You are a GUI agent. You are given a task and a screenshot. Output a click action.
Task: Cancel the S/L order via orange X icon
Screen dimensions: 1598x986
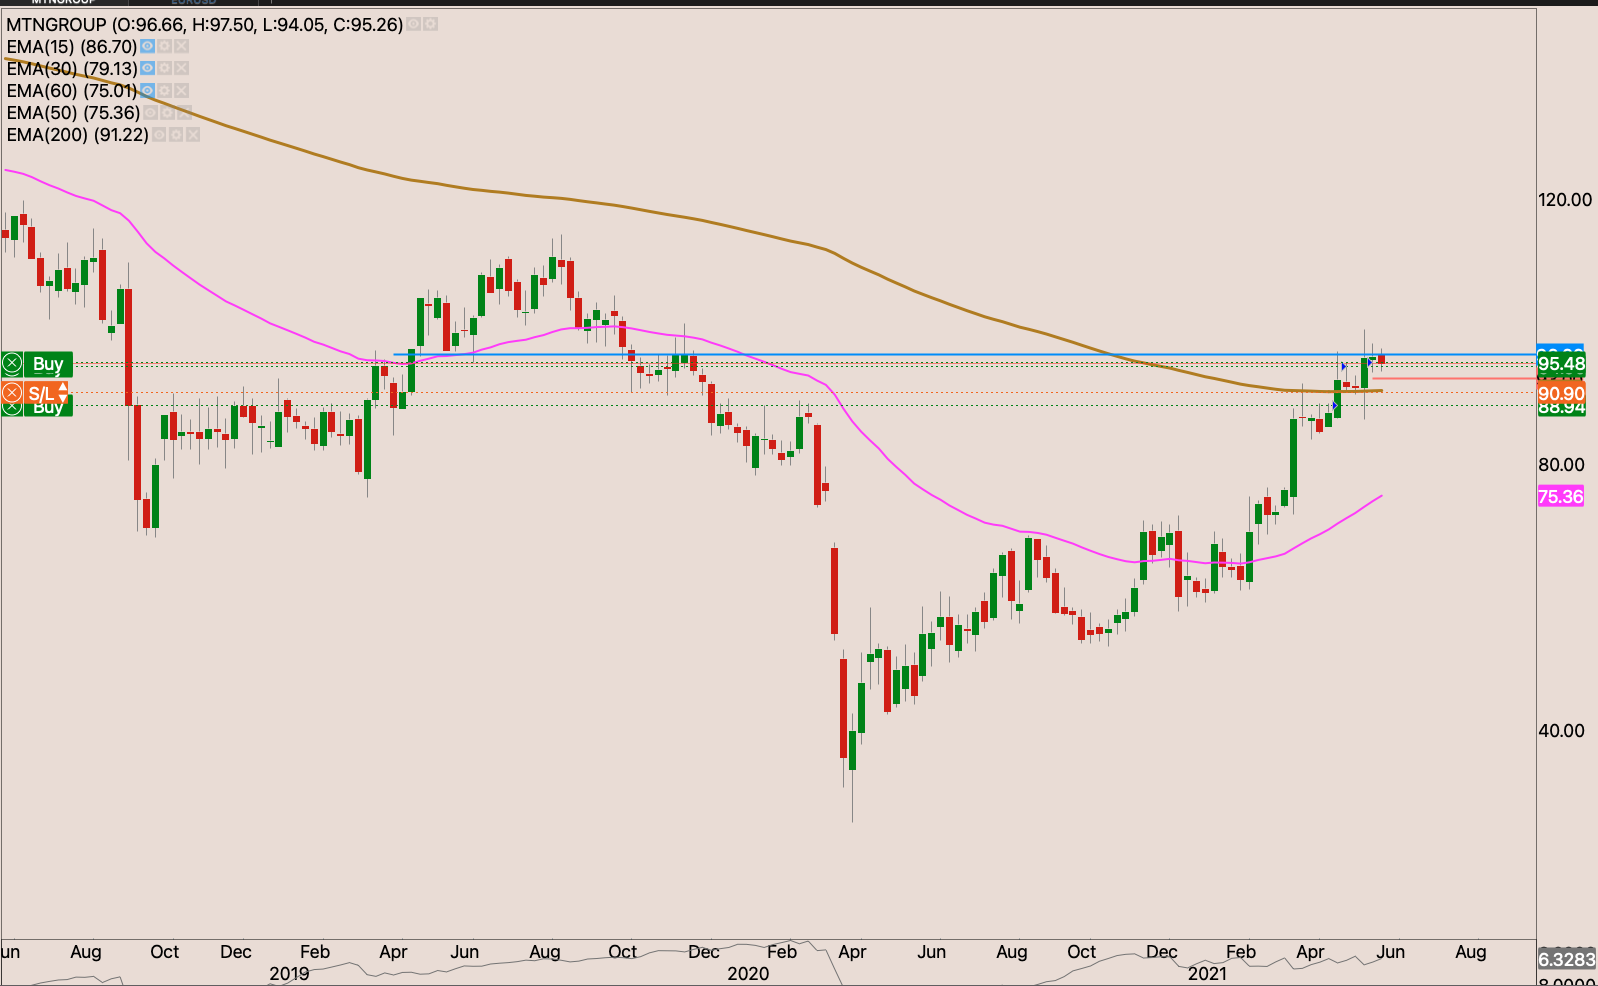coord(12,393)
